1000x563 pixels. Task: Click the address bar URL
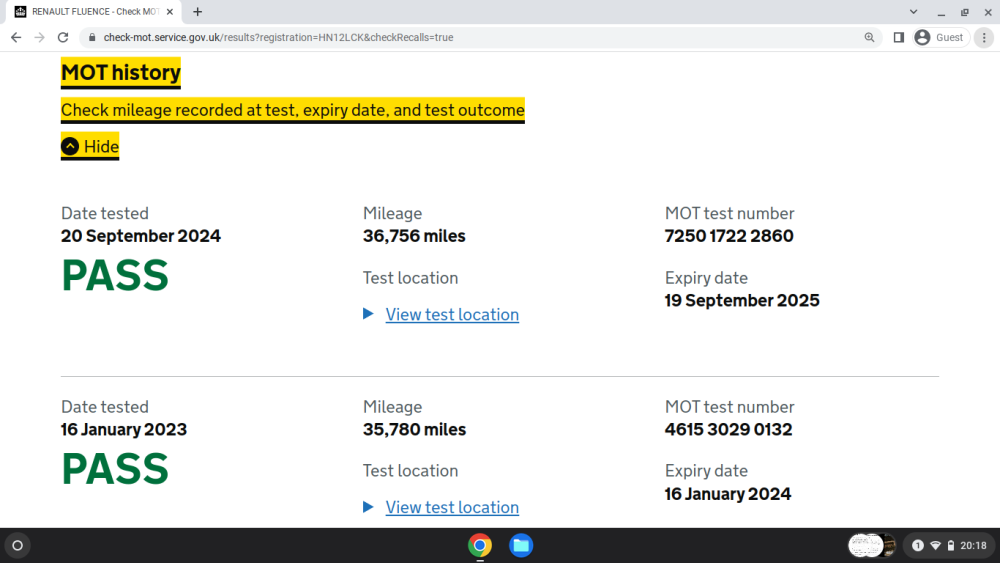point(278,38)
